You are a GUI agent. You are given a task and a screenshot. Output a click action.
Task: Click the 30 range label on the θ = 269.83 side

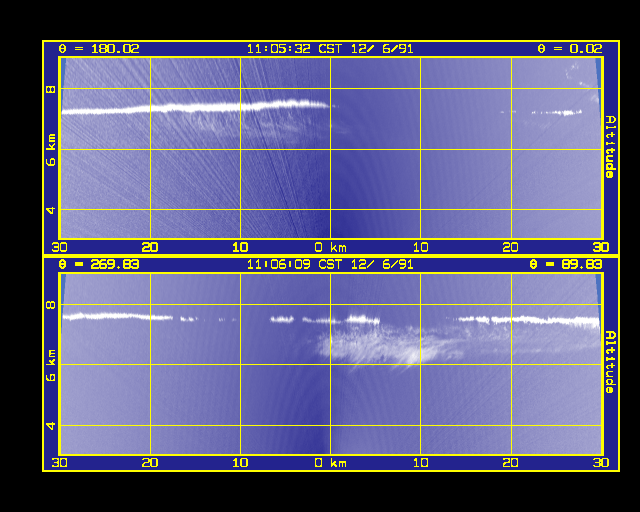coord(60,463)
